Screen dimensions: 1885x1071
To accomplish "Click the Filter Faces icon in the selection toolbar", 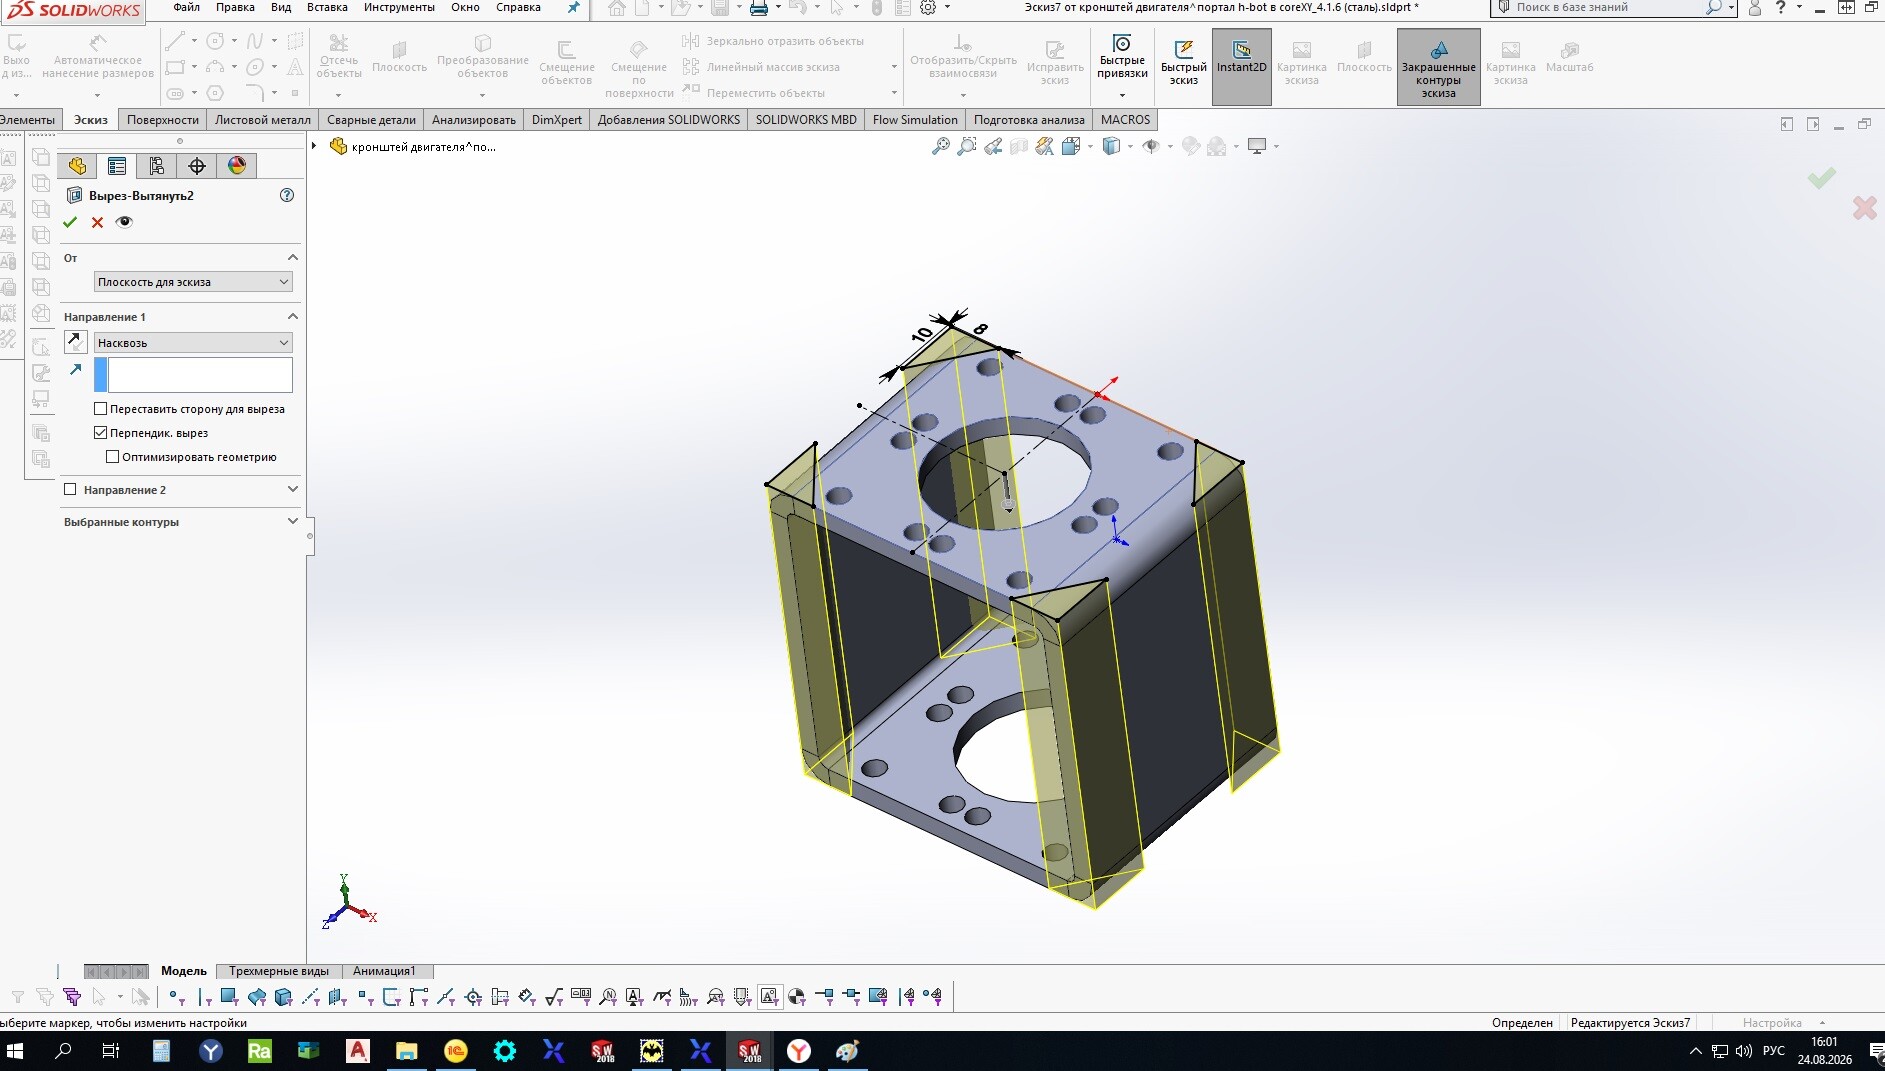I will (x=228, y=996).
